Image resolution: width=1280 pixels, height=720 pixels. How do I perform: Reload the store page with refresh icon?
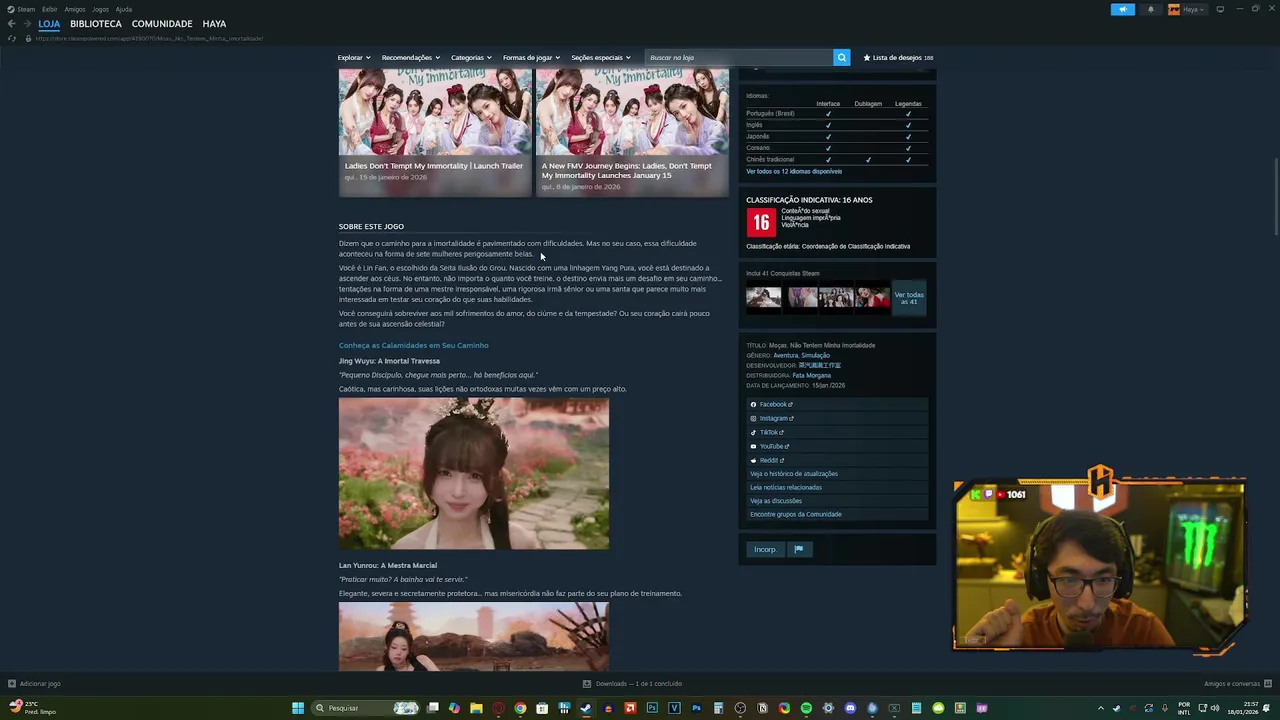(x=12, y=38)
